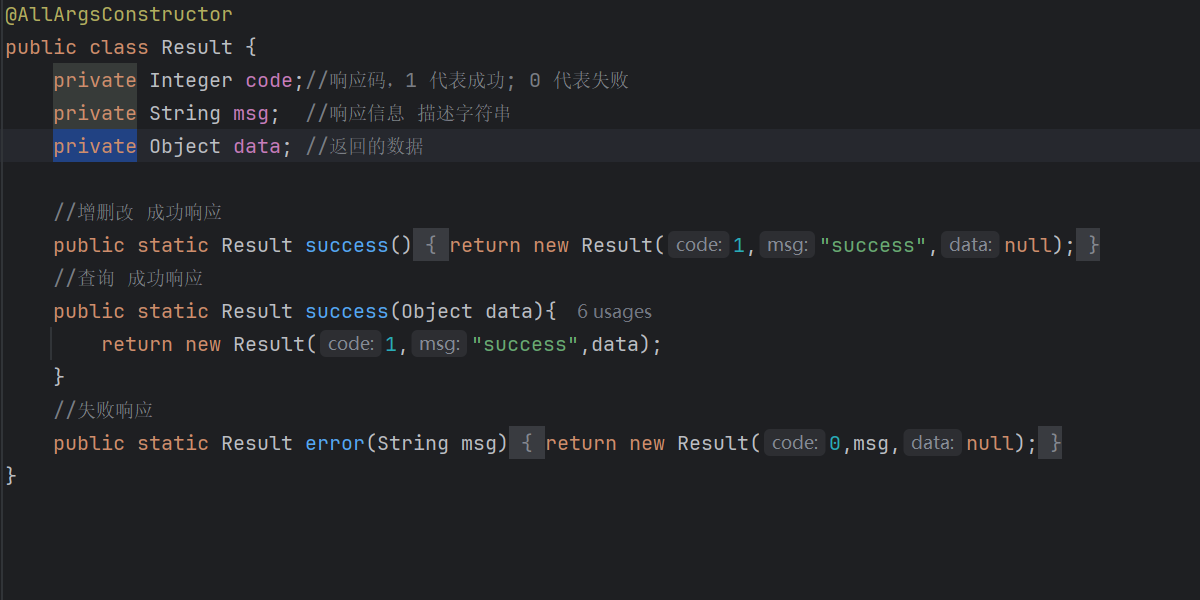The width and height of the screenshot is (1200, 600).
Task: Open the 6 usages link
Action: point(614,312)
